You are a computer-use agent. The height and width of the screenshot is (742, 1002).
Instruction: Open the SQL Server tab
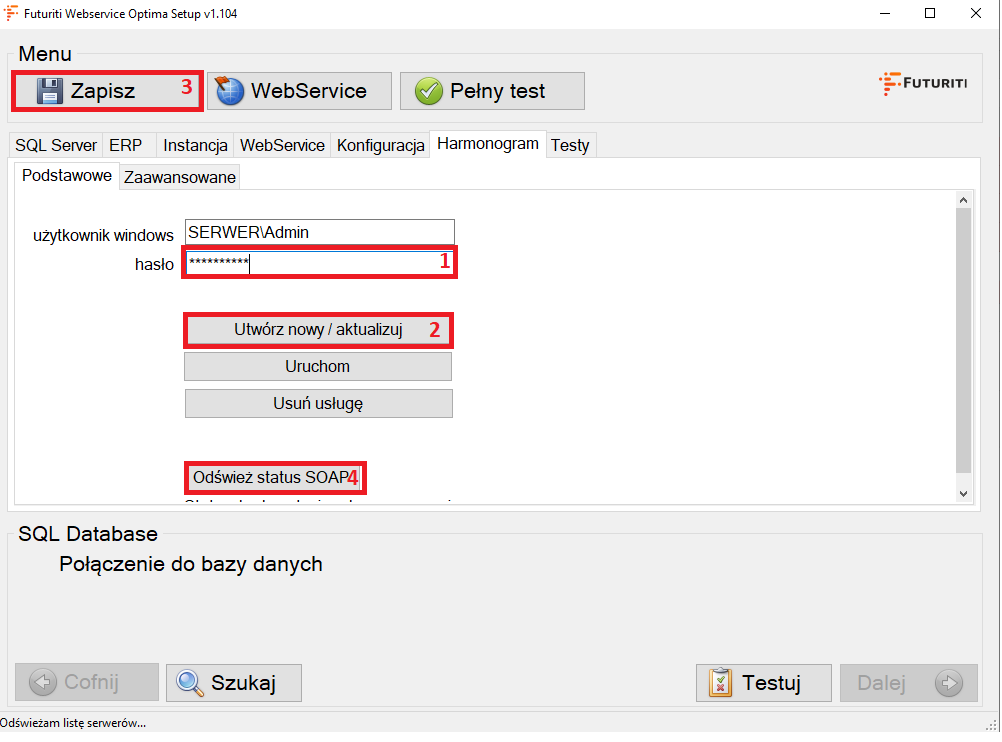[x=56, y=145]
